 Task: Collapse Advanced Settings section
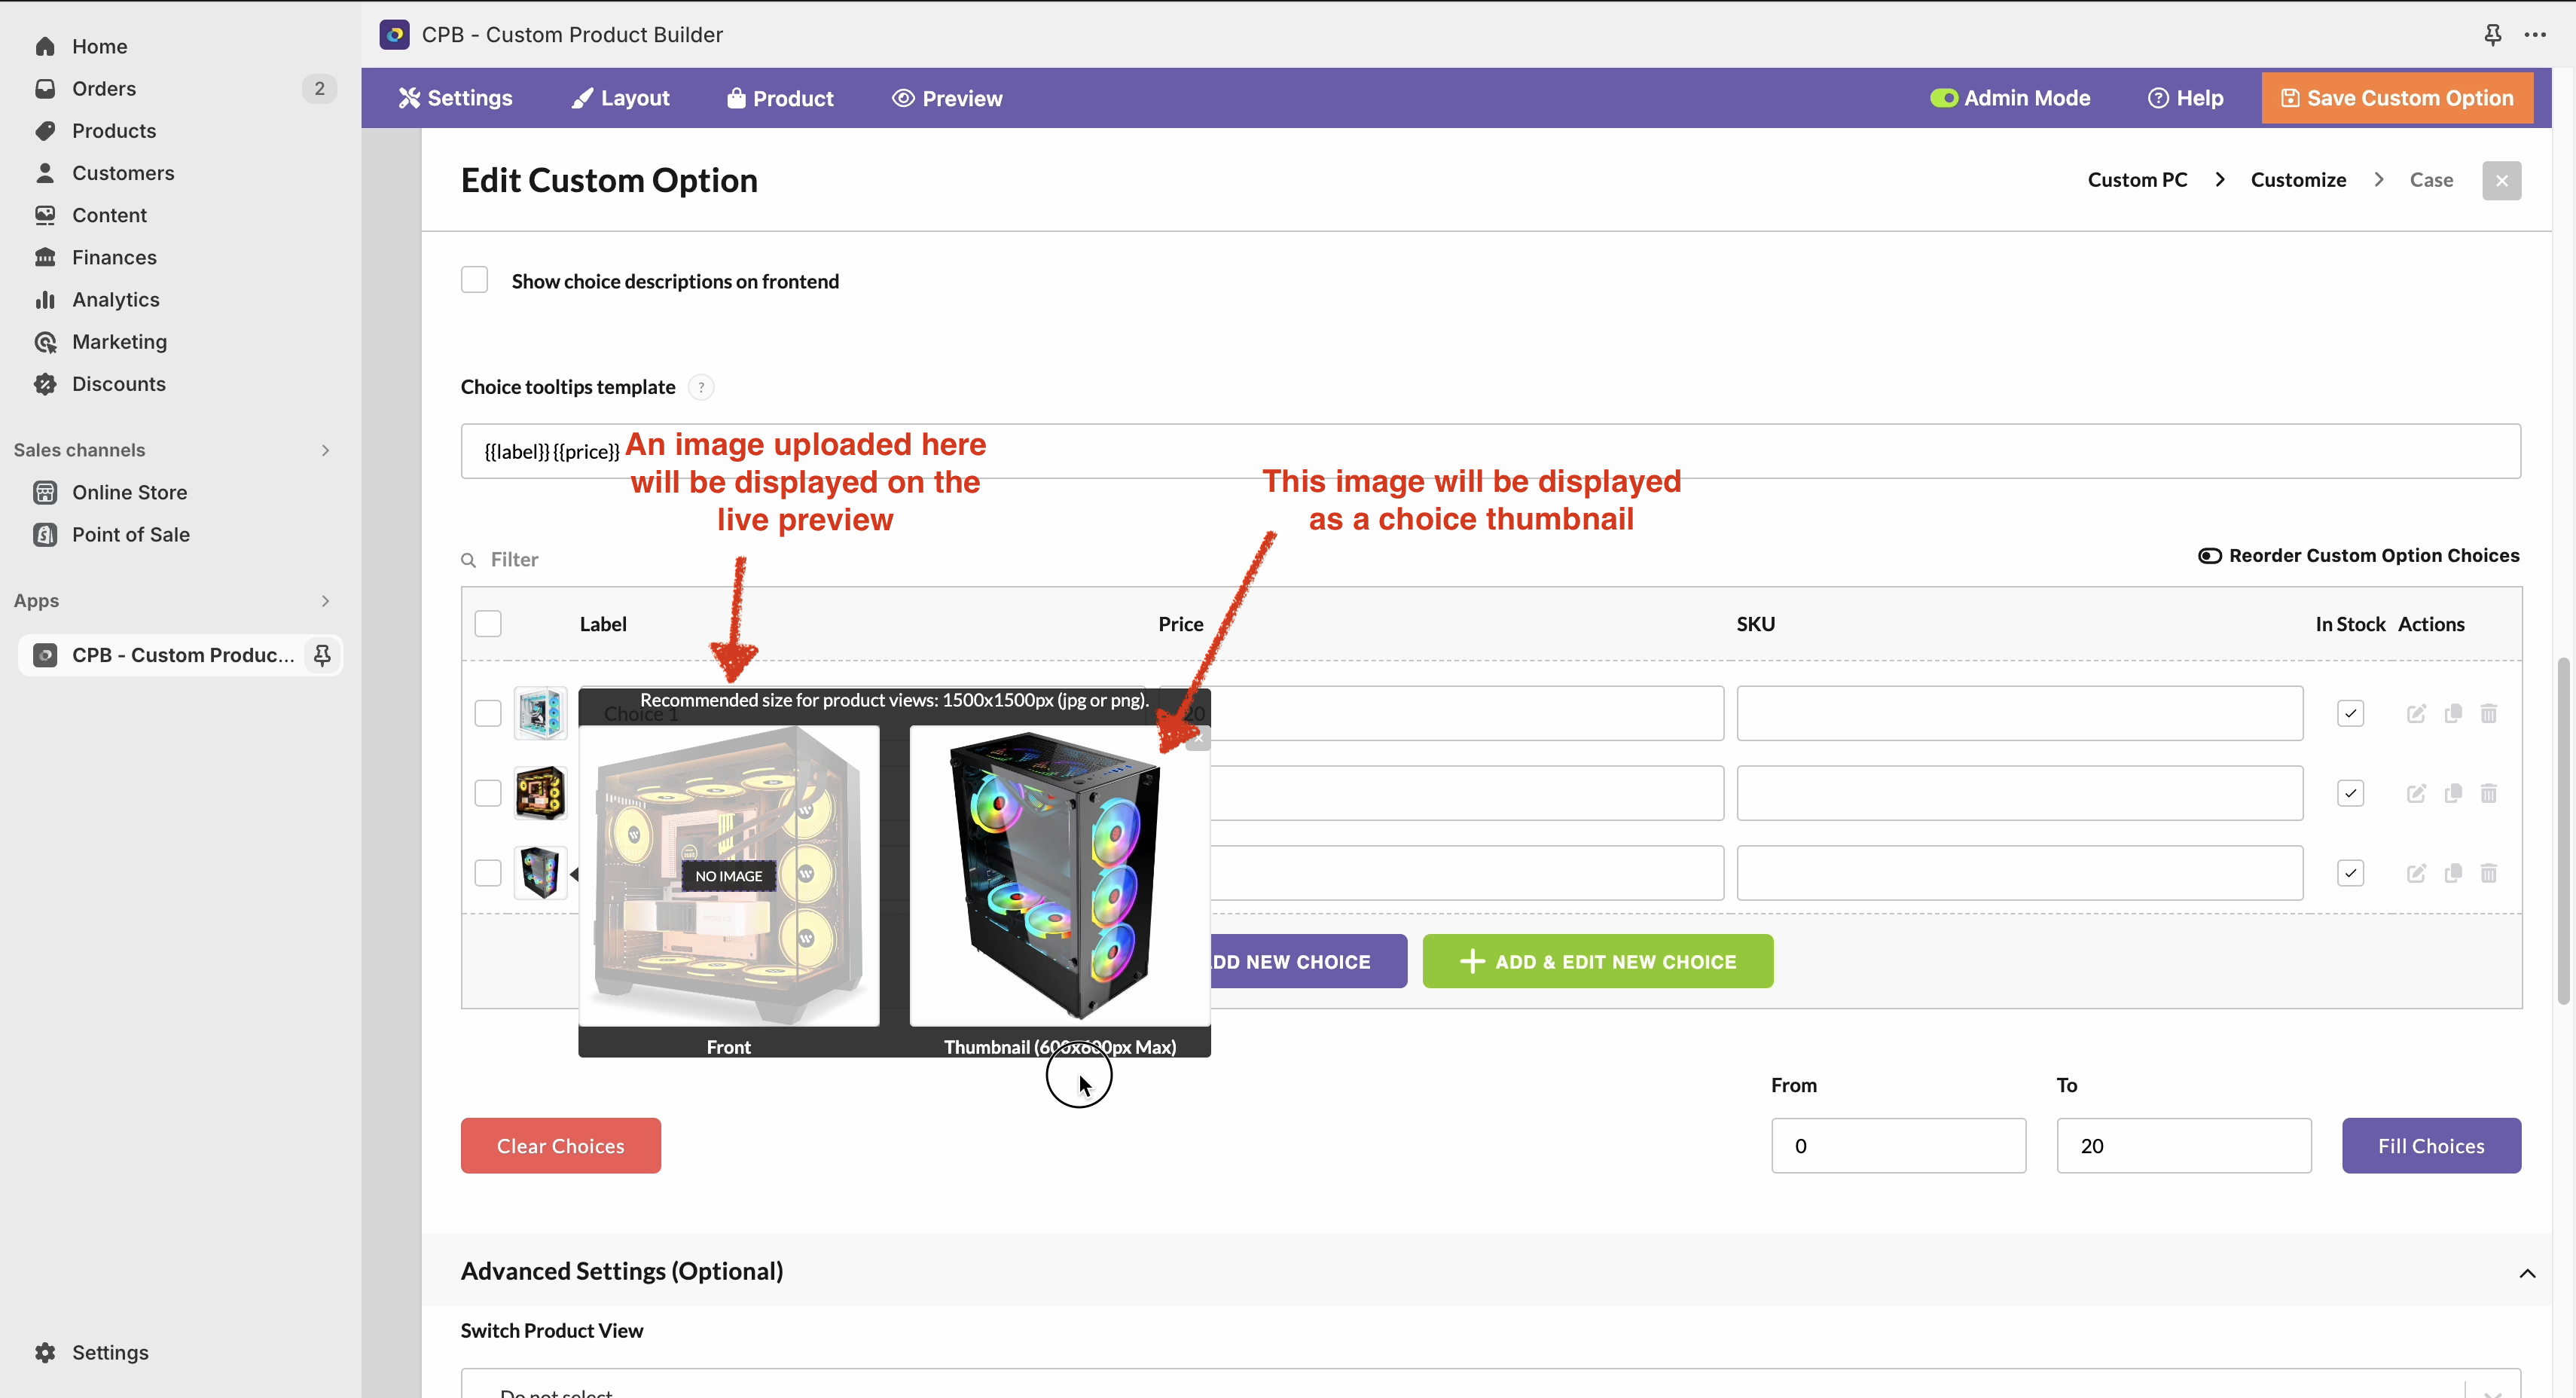click(2527, 1273)
